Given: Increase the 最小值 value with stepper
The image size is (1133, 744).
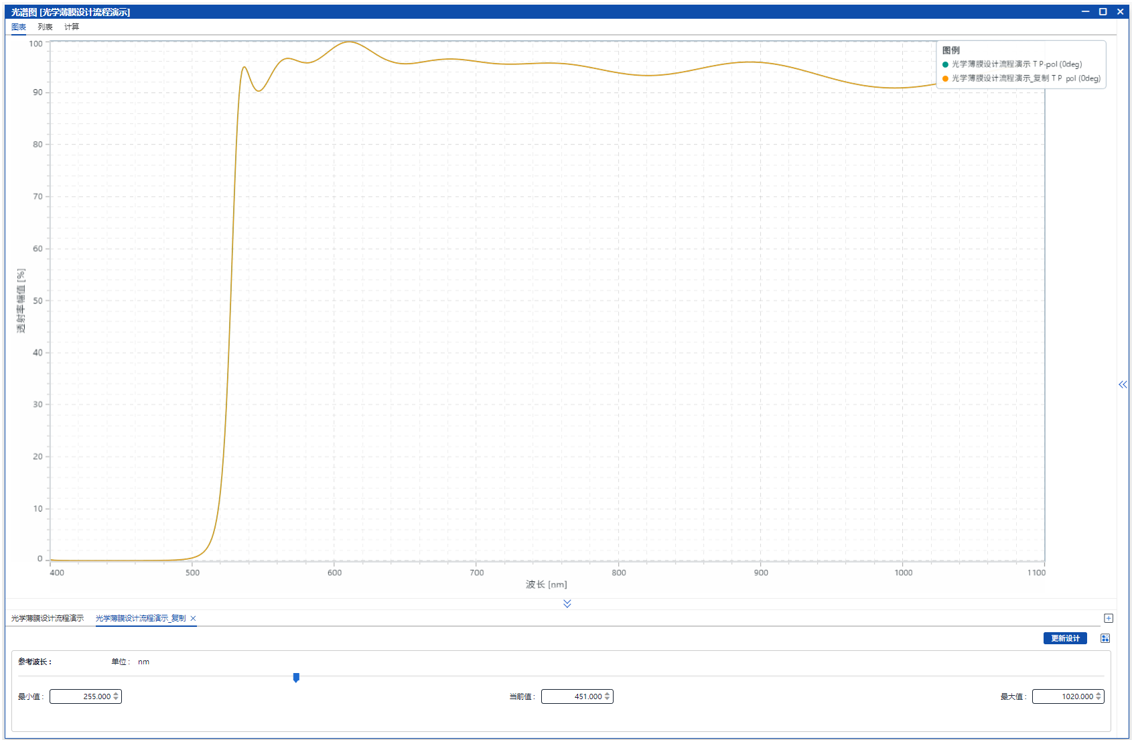Looking at the screenshot, I should pyautogui.click(x=117, y=694).
